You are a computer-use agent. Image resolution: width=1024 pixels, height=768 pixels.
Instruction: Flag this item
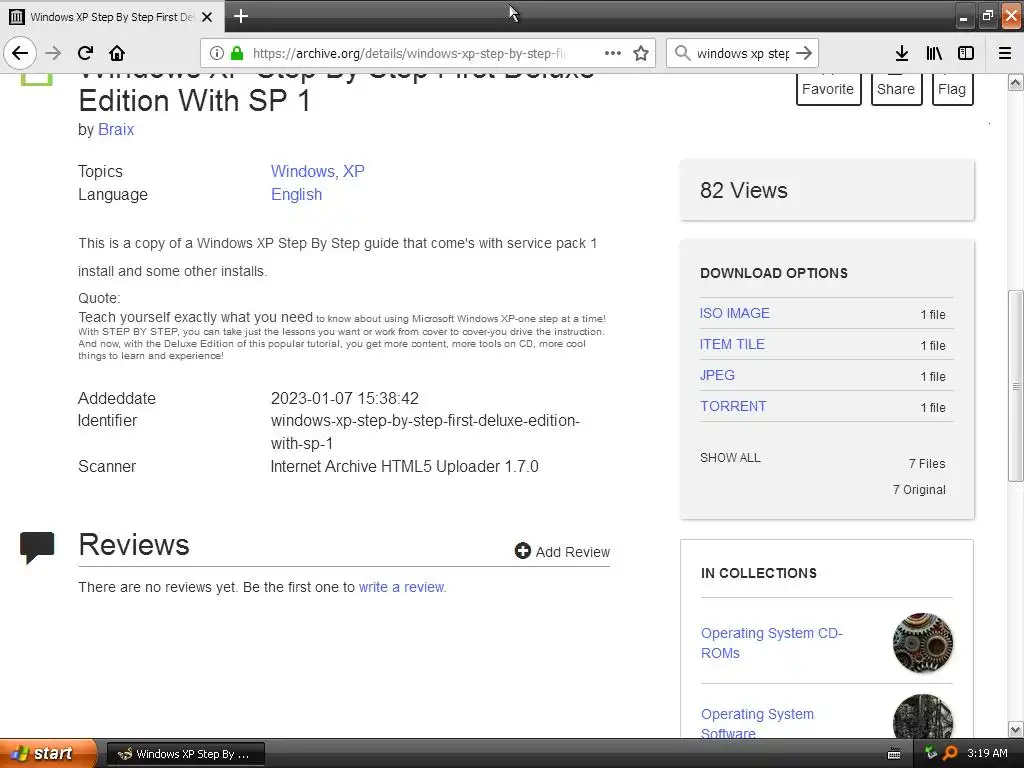coord(952,89)
